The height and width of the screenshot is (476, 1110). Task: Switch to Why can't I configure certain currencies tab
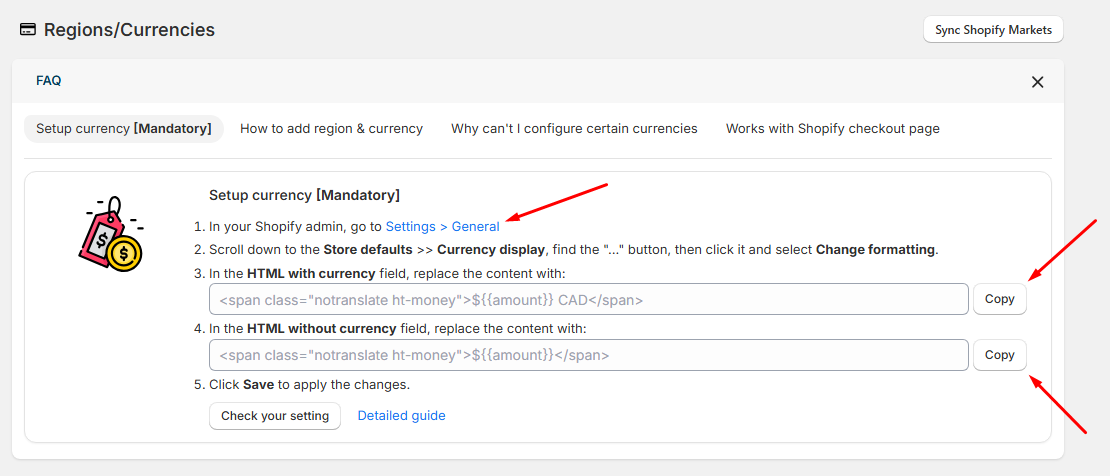tap(574, 129)
